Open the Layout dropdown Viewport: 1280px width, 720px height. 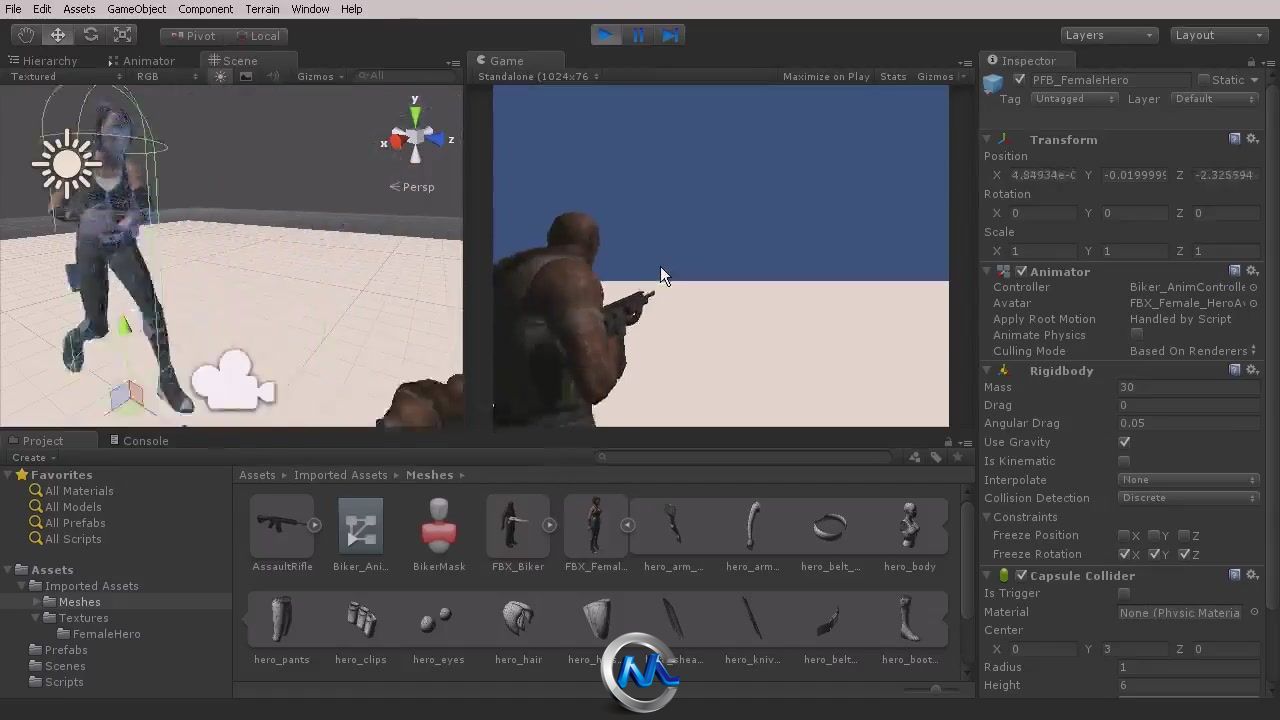(x=1218, y=35)
